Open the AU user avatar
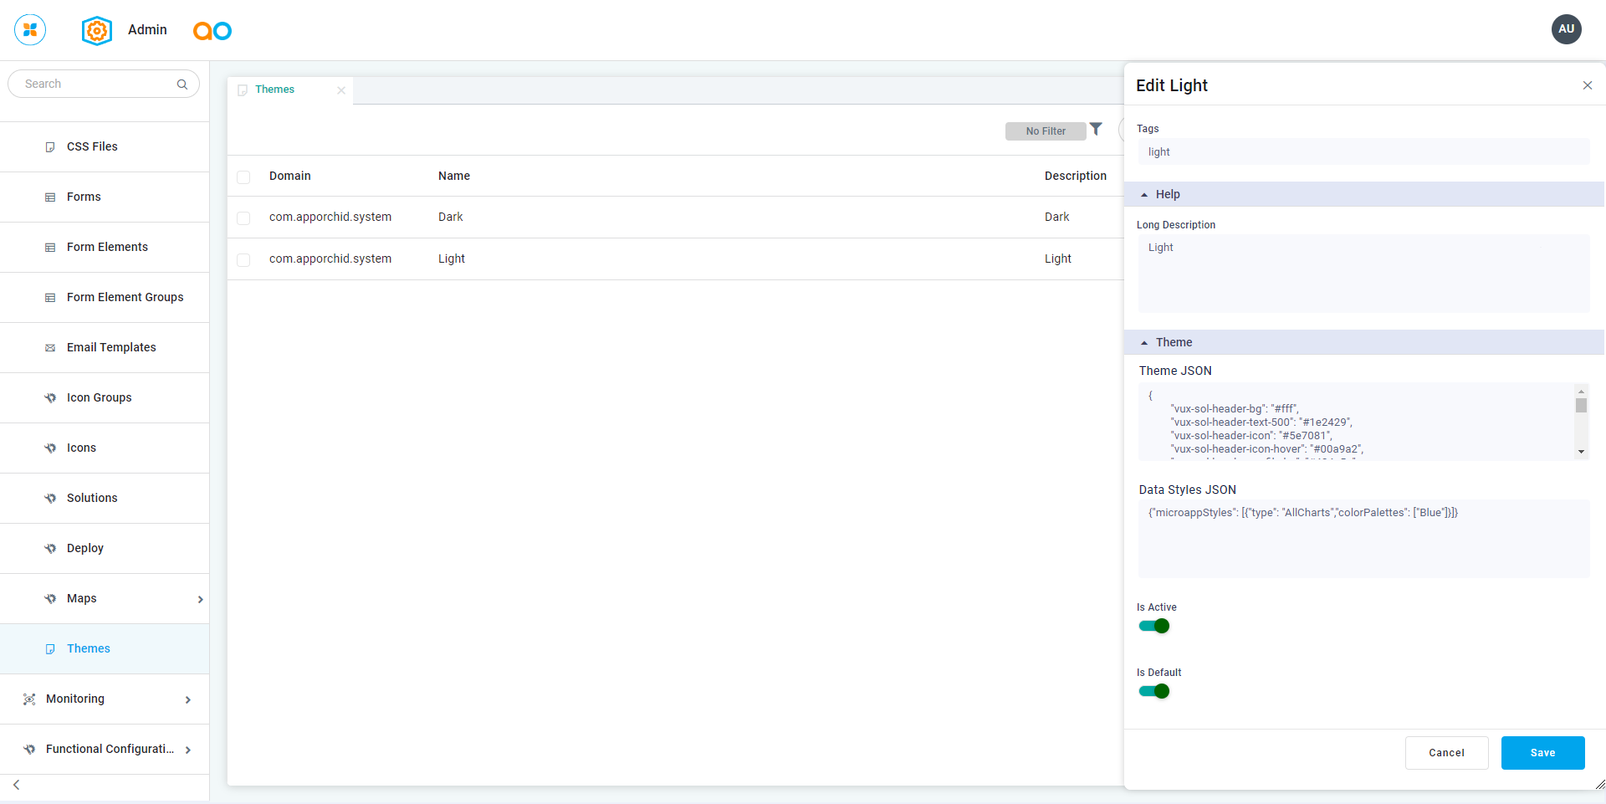The height and width of the screenshot is (804, 1606). pos(1565,29)
